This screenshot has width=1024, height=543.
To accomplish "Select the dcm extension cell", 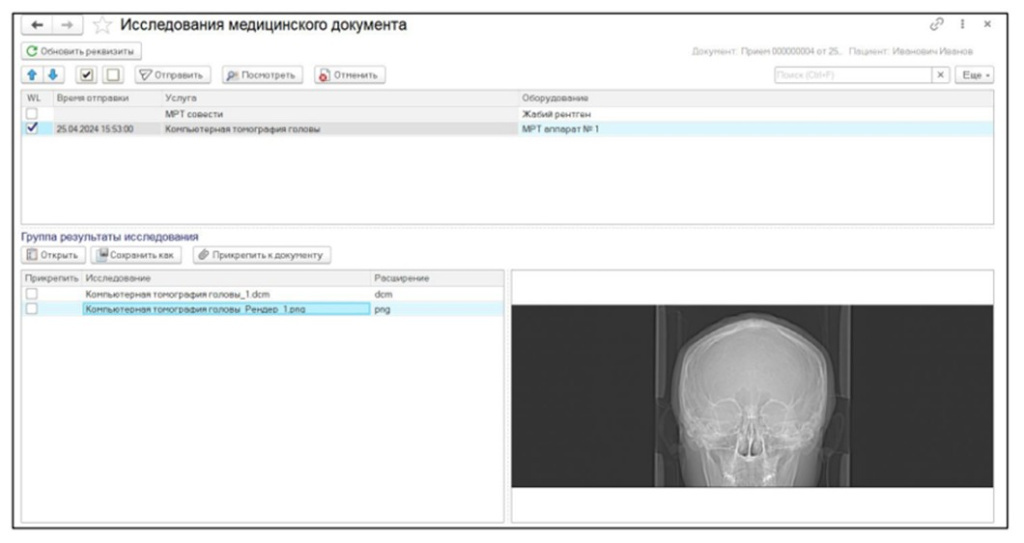I will pyautogui.click(x=437, y=294).
